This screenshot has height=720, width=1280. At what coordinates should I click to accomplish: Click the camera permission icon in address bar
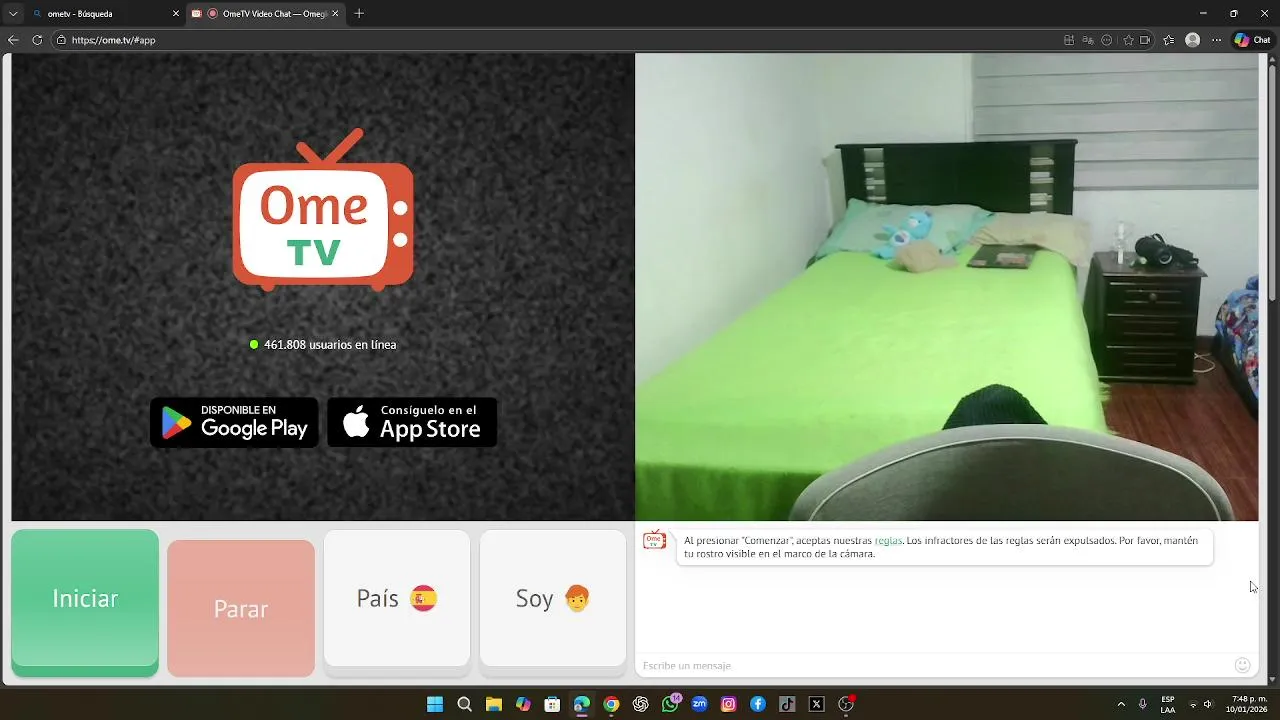coord(1146,40)
